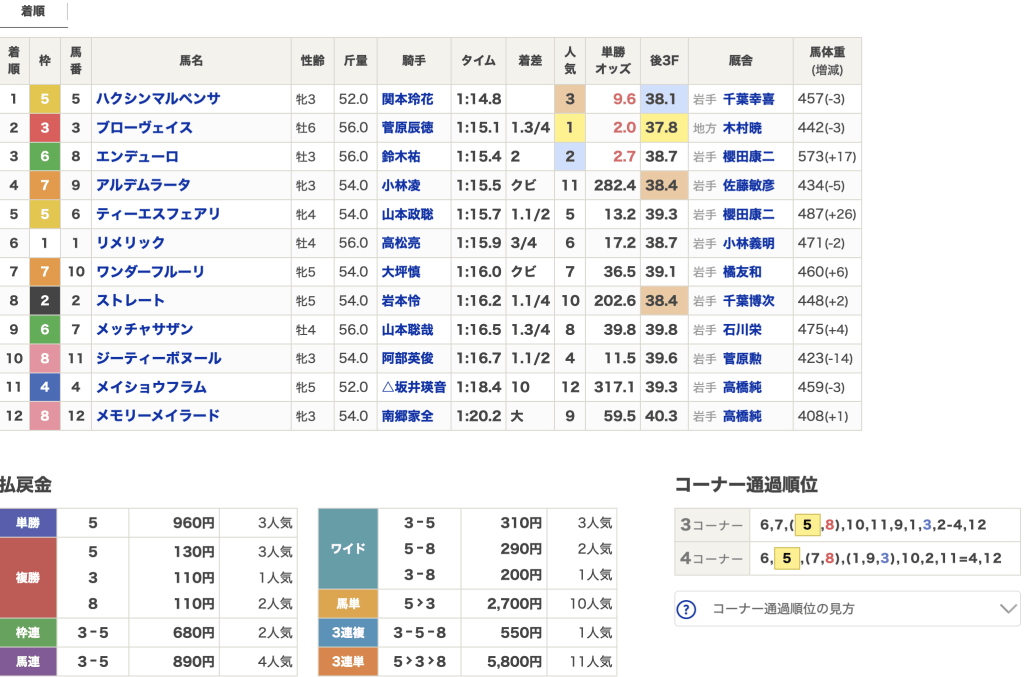The height and width of the screenshot is (677, 1024).
Task: Select the 馬連 payout label
Action: coord(28,661)
